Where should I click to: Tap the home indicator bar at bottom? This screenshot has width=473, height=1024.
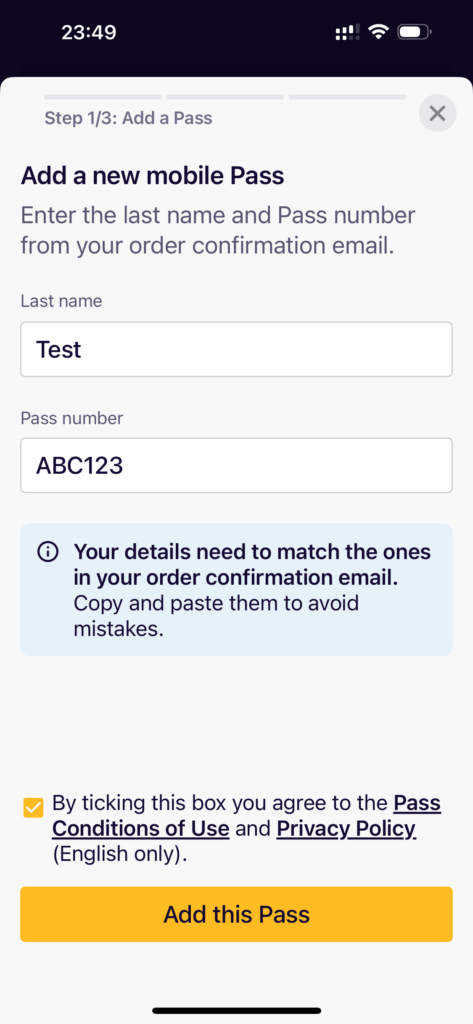click(x=236, y=1010)
